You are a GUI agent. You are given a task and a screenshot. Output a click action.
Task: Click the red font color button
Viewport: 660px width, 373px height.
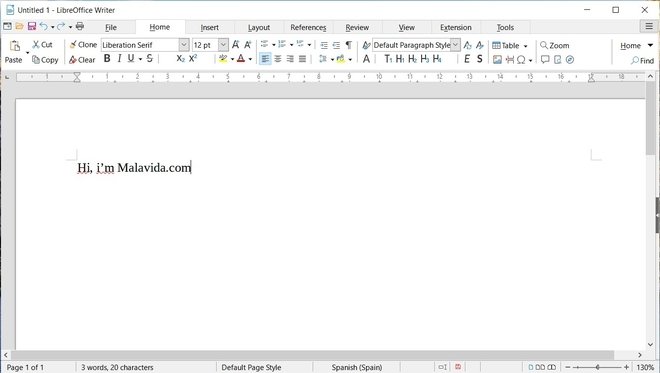(241, 59)
